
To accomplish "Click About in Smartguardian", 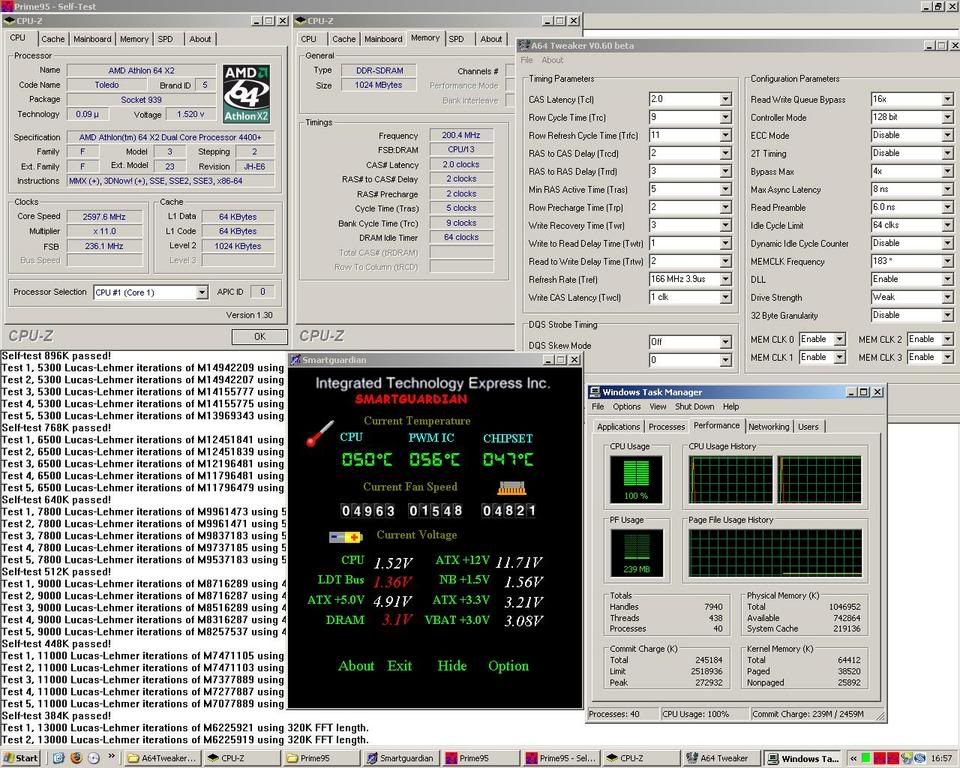I will tap(356, 666).
